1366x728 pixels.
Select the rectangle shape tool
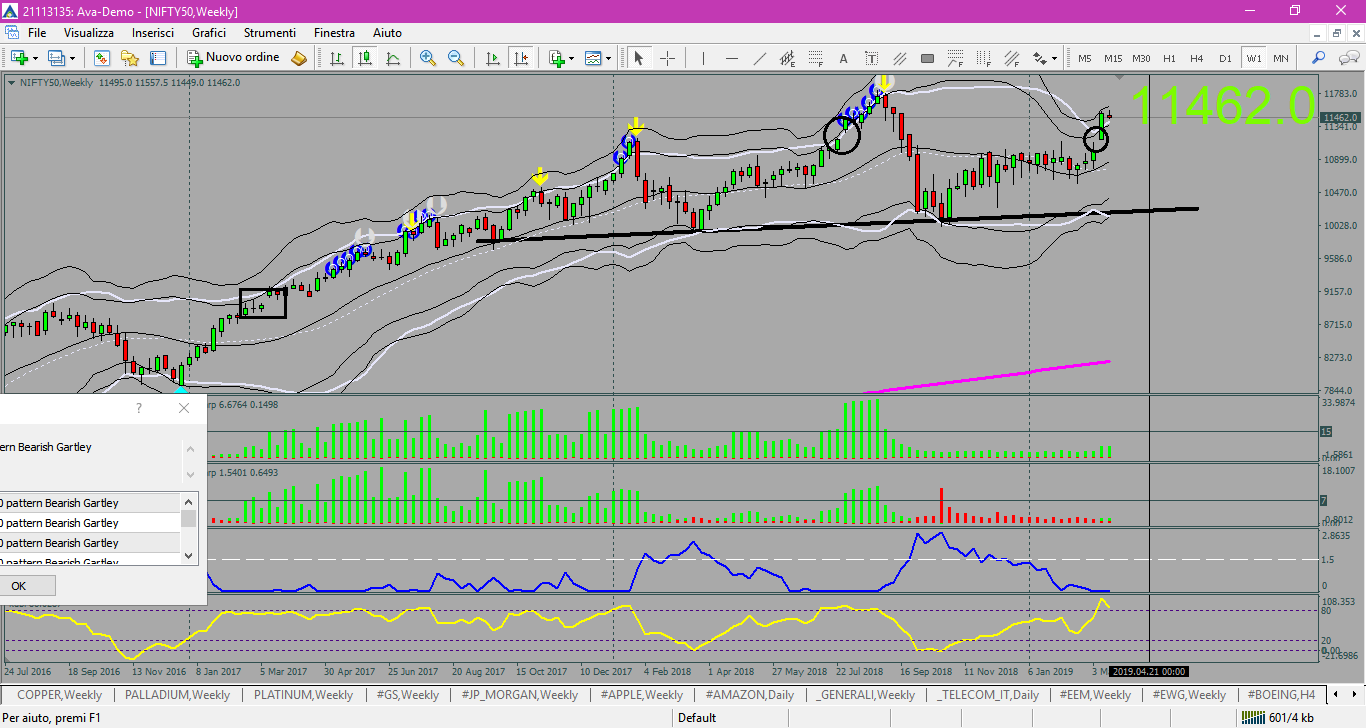pos(927,58)
